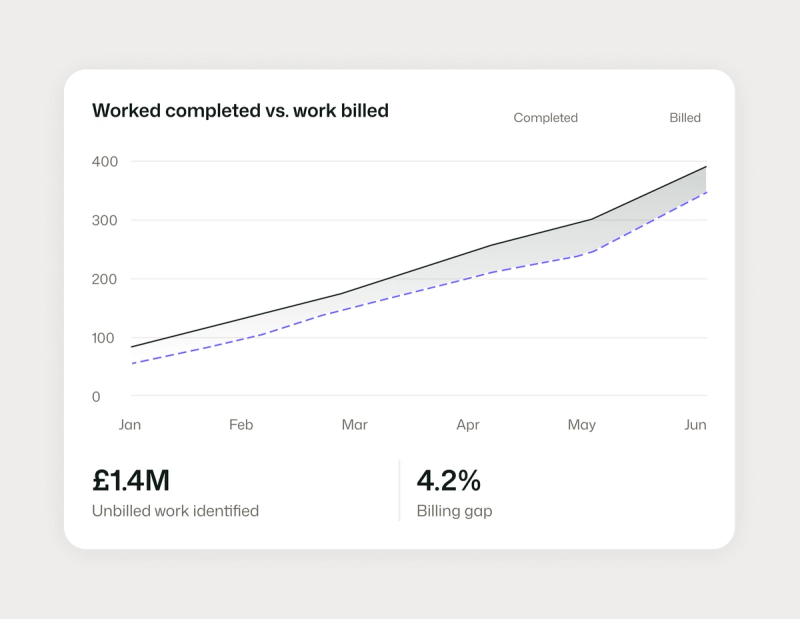Image resolution: width=800 pixels, height=619 pixels.
Task: Select the Jan month label
Action: tap(130, 425)
